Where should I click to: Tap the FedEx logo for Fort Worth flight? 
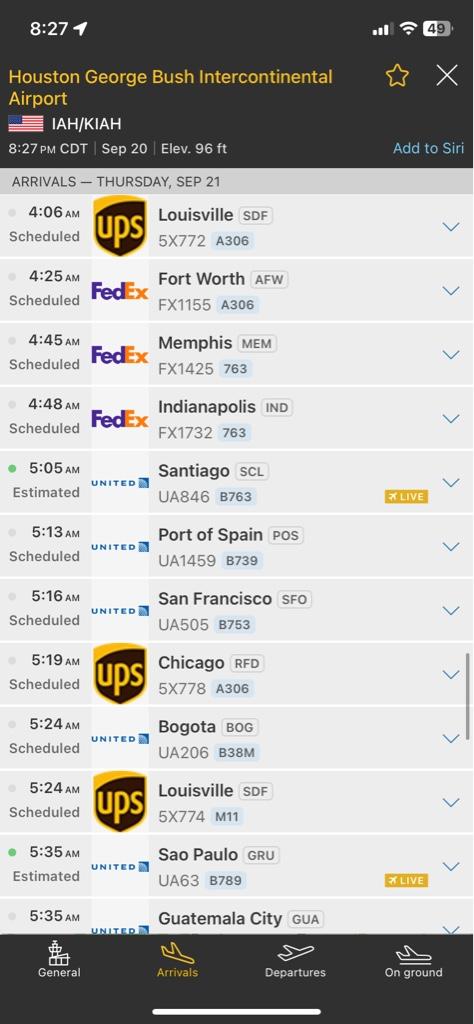point(120,291)
